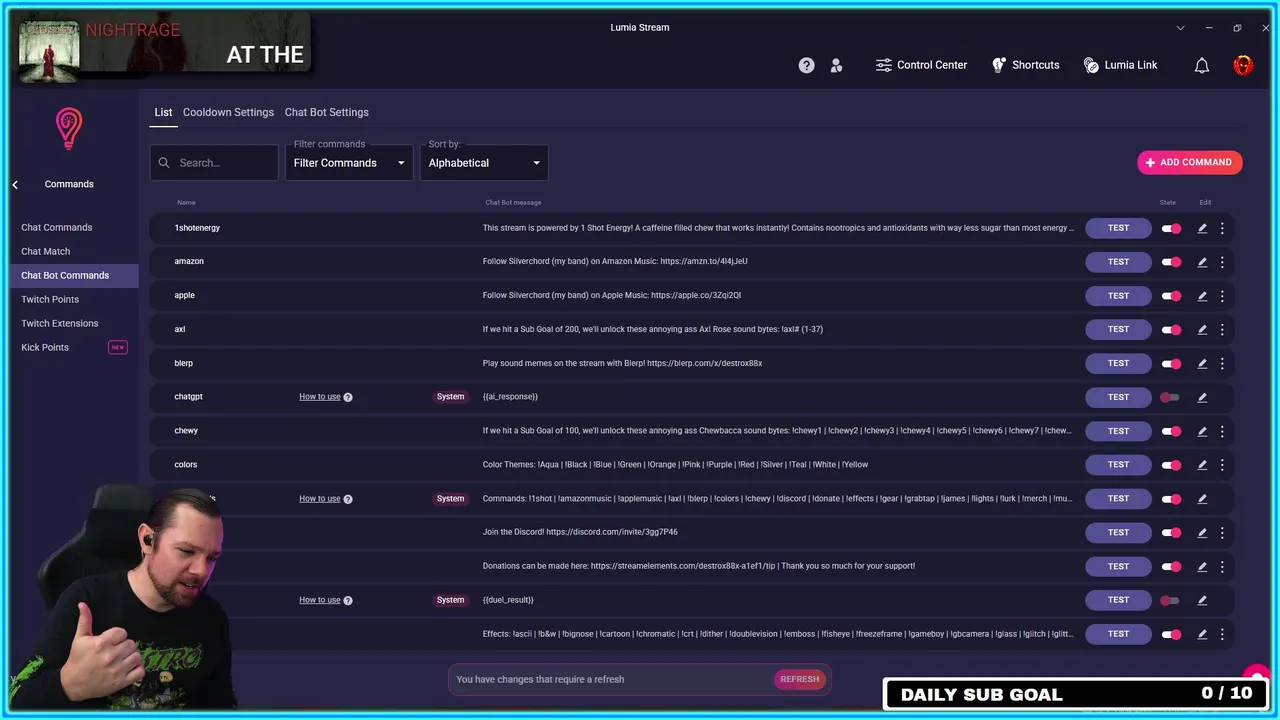1280x720 pixels.
Task: Open the help question mark icon
Action: [806, 65]
